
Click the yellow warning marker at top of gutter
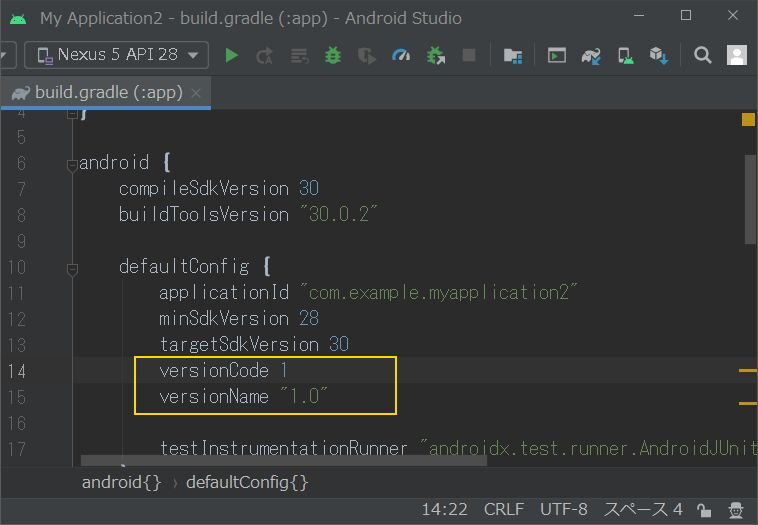[748, 119]
